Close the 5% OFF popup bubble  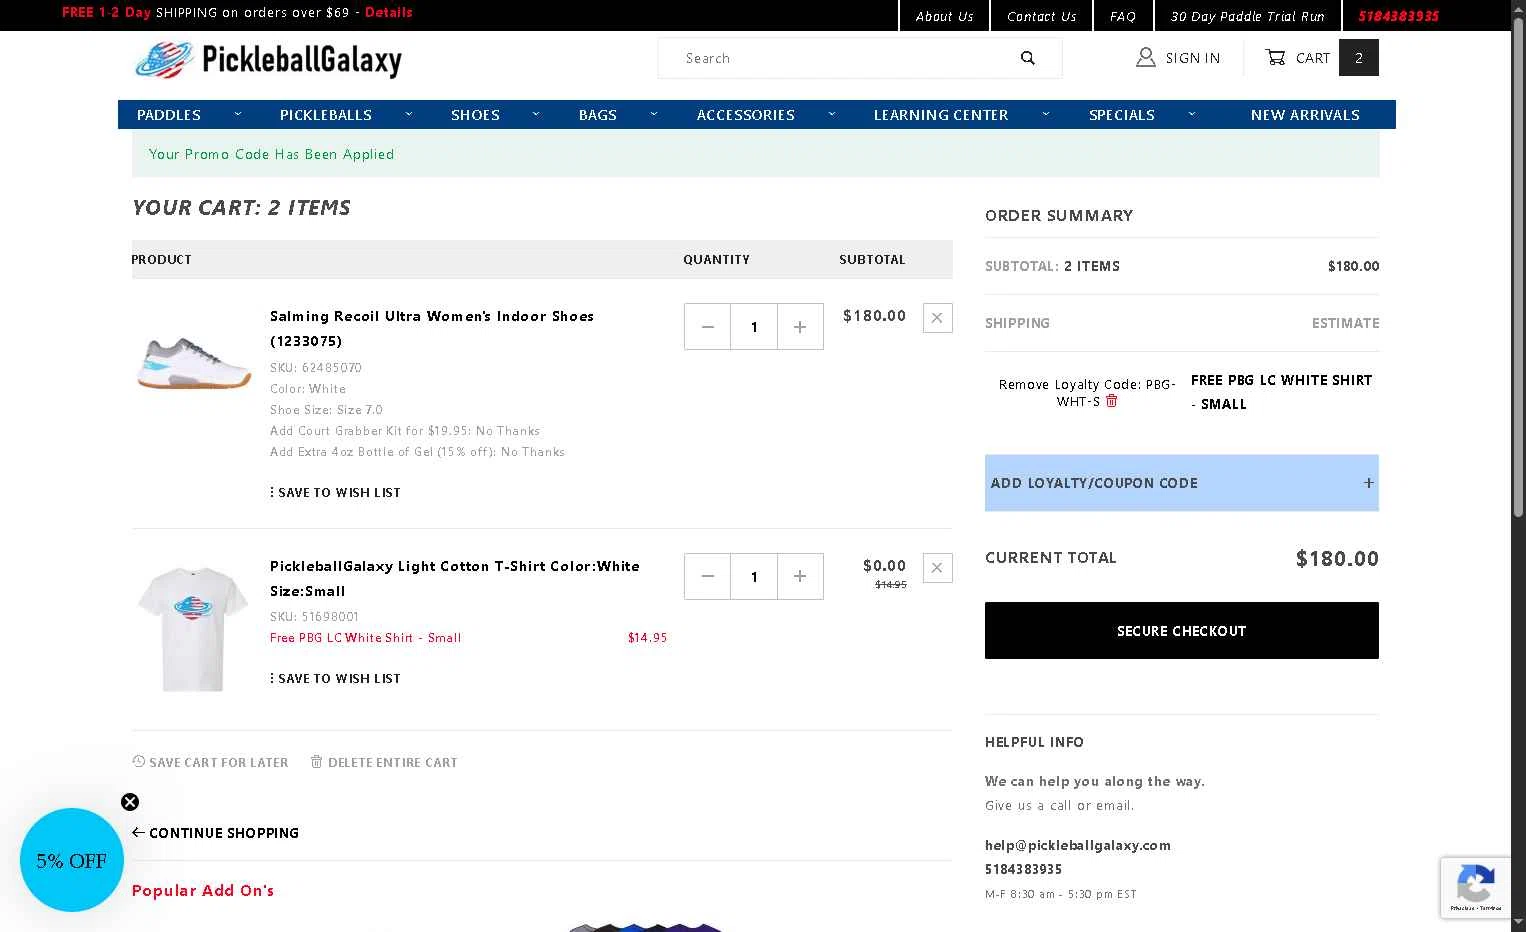130,802
